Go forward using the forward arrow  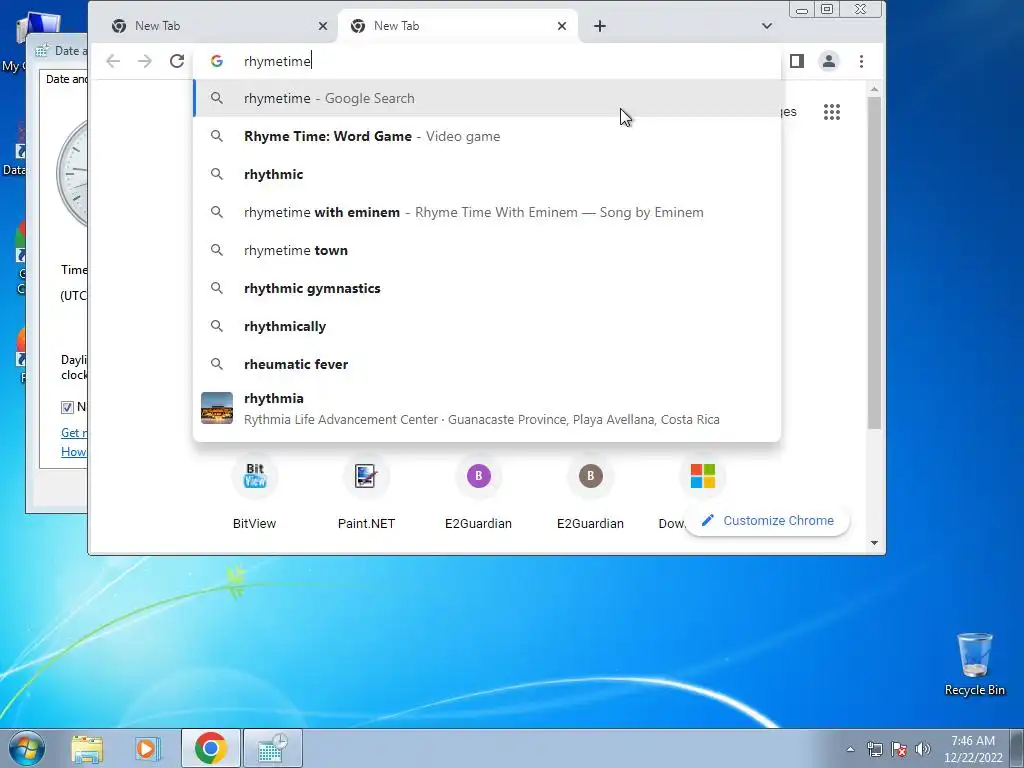pyautogui.click(x=145, y=61)
